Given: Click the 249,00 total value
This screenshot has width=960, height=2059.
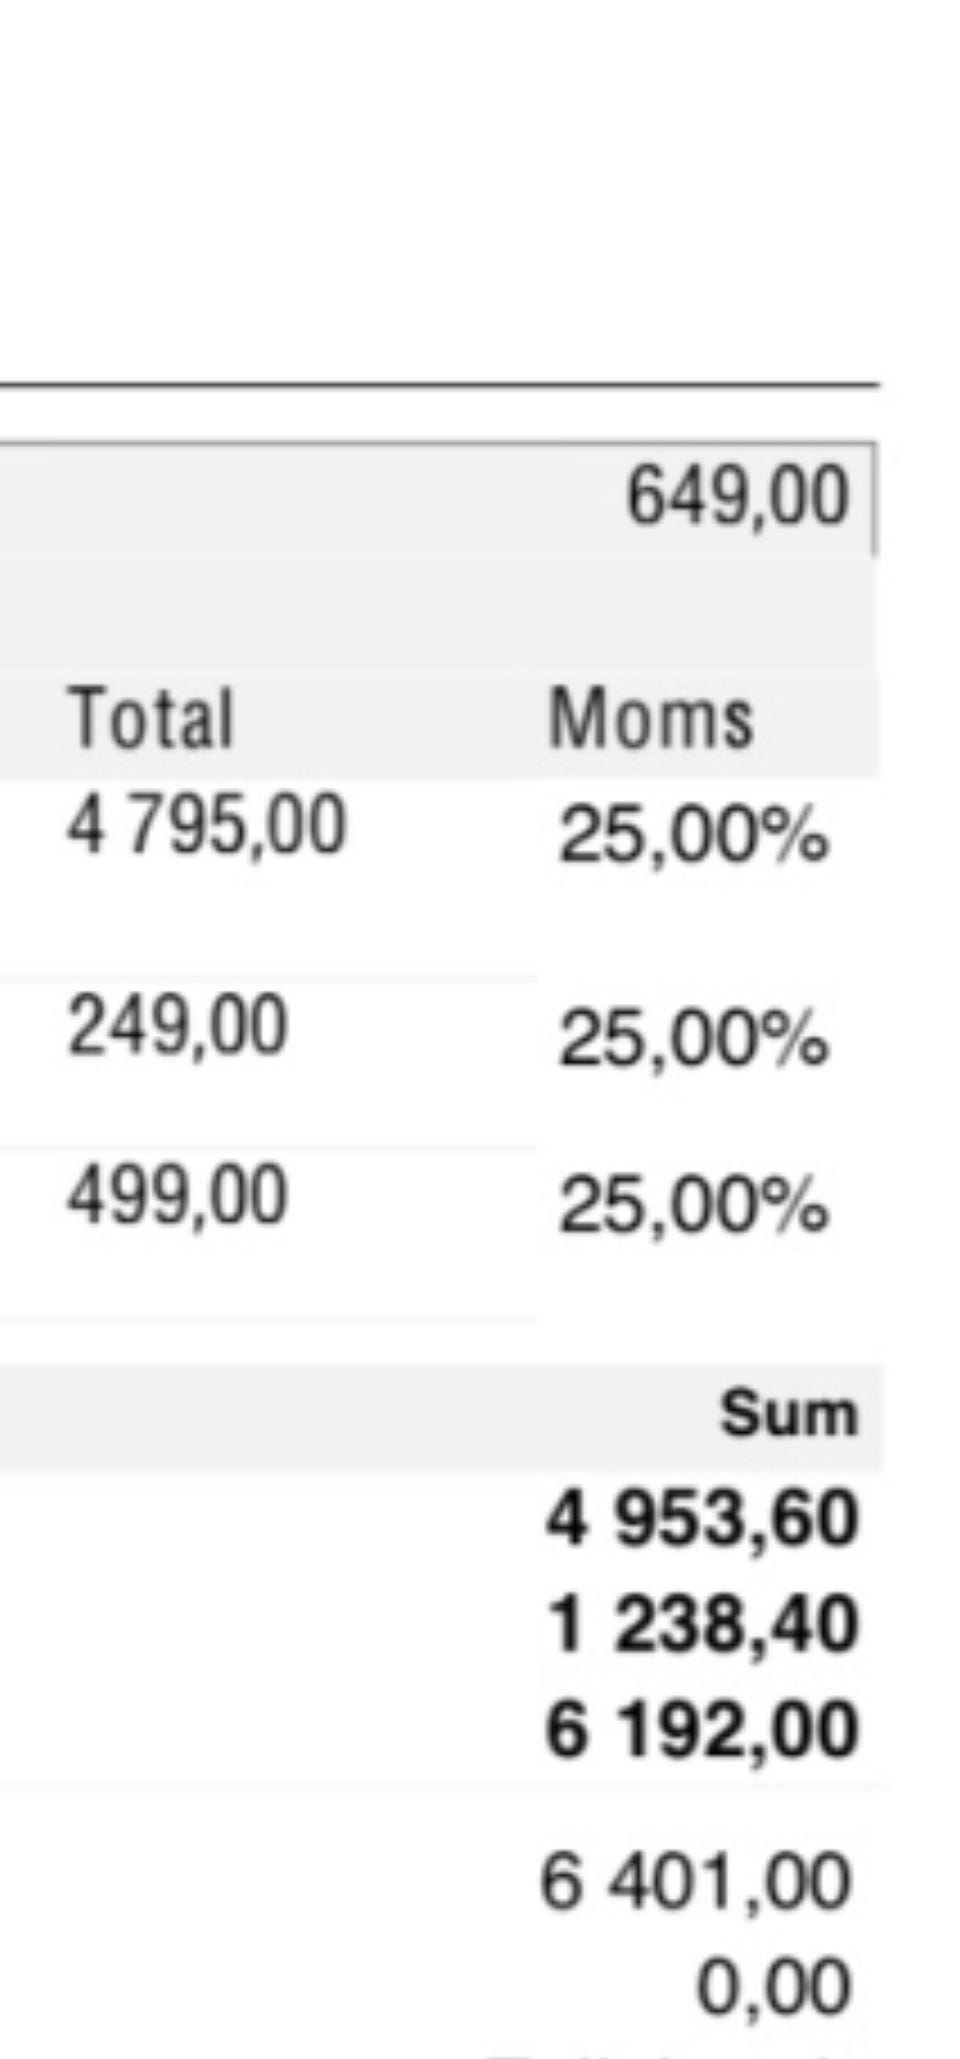Looking at the screenshot, I should pos(177,1026).
